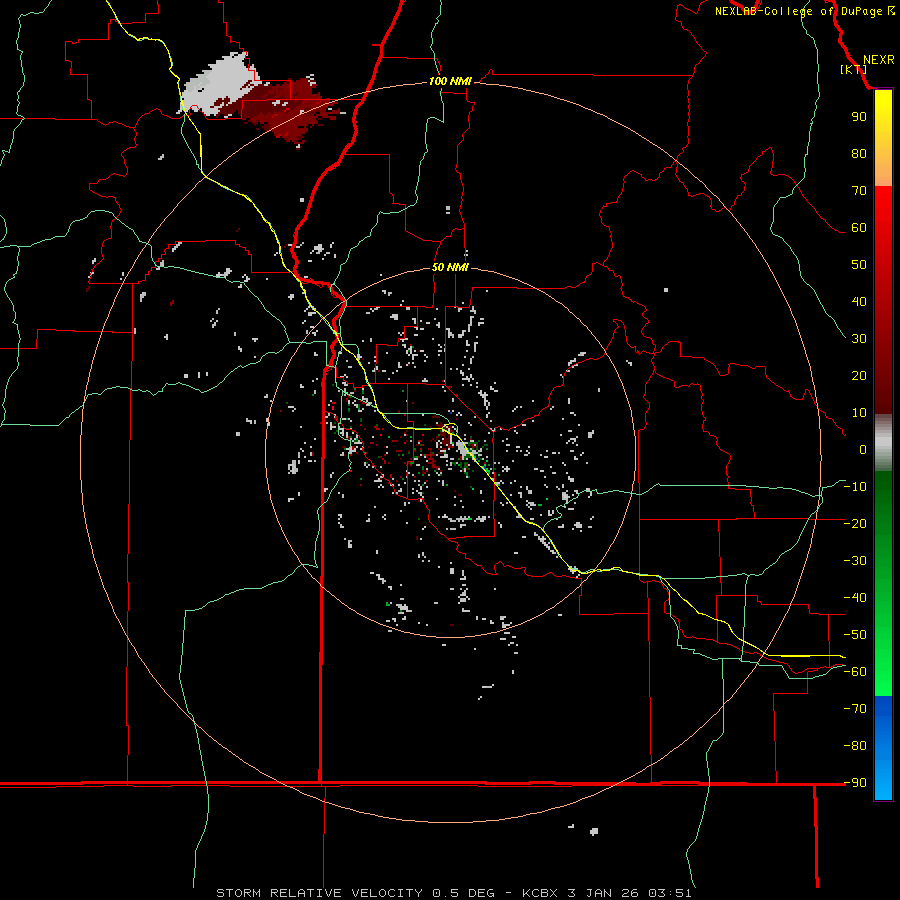The height and width of the screenshot is (900, 900).
Task: Click the positive "80" velocity scale label
Action: [859, 153]
